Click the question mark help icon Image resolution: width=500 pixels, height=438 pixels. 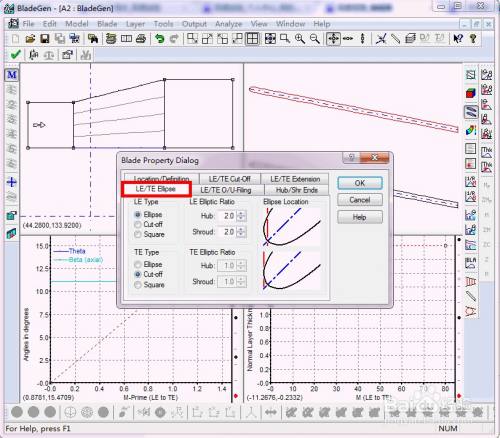[x=473, y=39]
